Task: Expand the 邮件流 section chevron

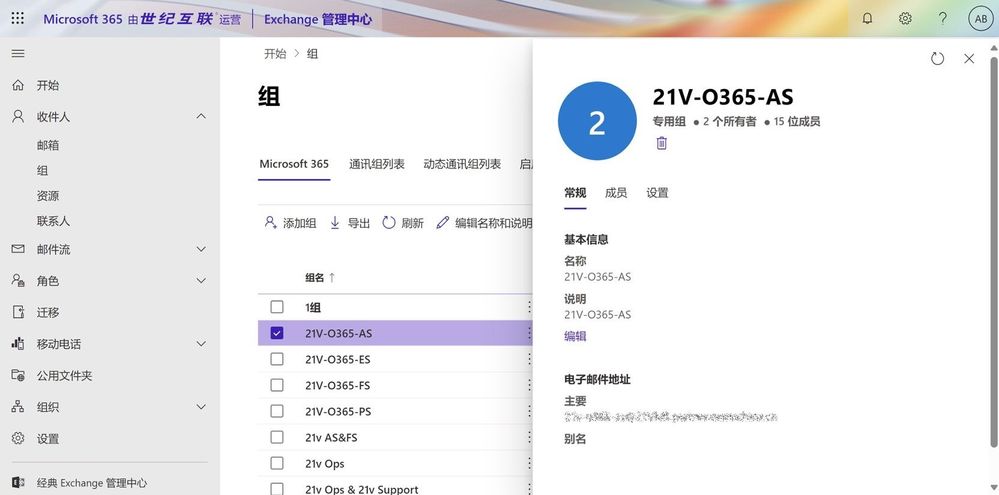Action: coord(201,249)
